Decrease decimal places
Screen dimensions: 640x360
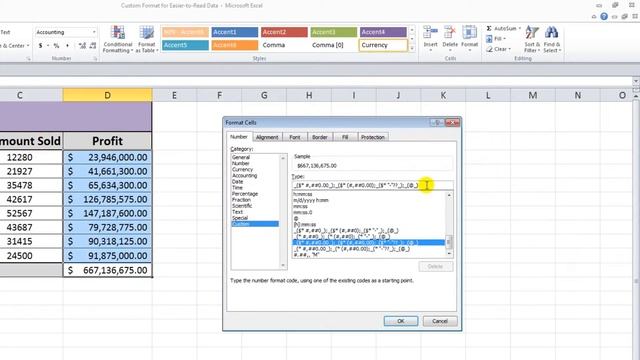93,46
